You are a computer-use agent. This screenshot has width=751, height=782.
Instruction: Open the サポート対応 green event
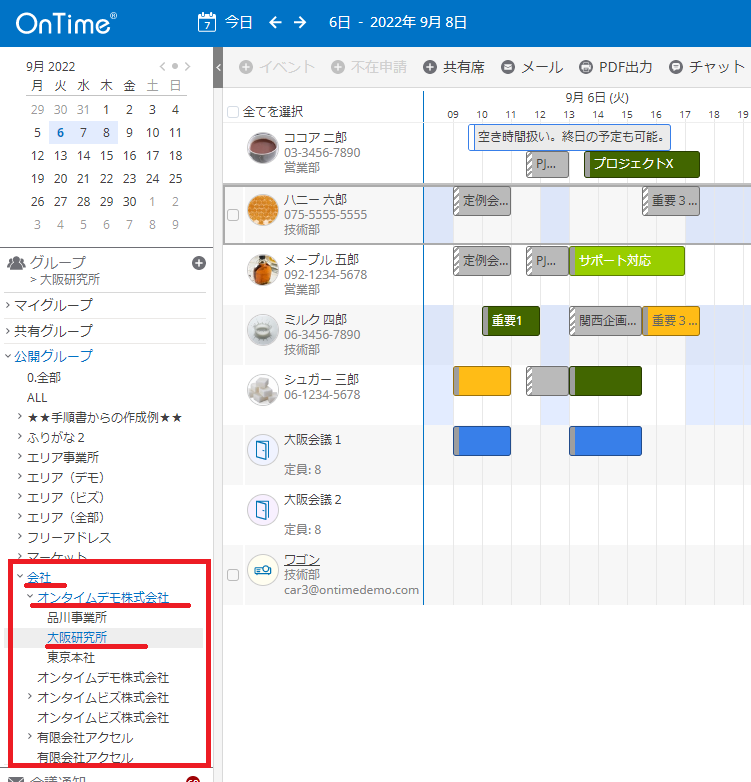tap(627, 261)
